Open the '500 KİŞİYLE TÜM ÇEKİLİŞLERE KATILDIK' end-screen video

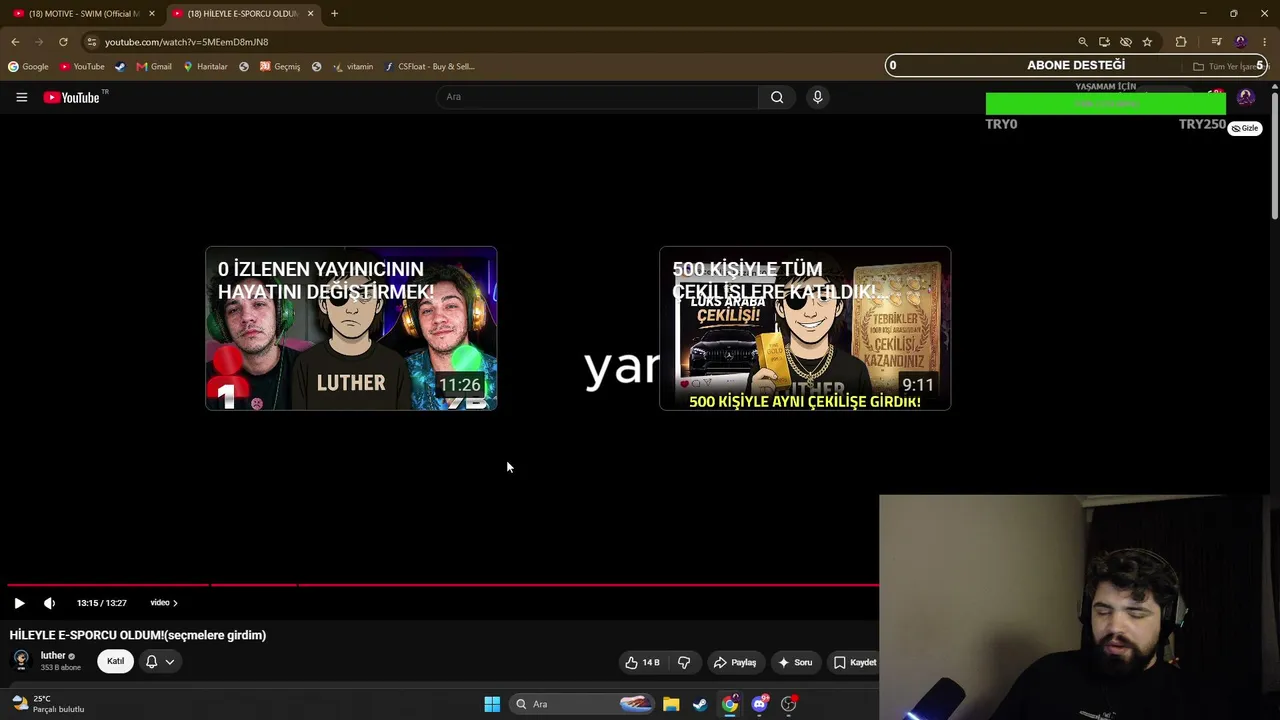805,328
